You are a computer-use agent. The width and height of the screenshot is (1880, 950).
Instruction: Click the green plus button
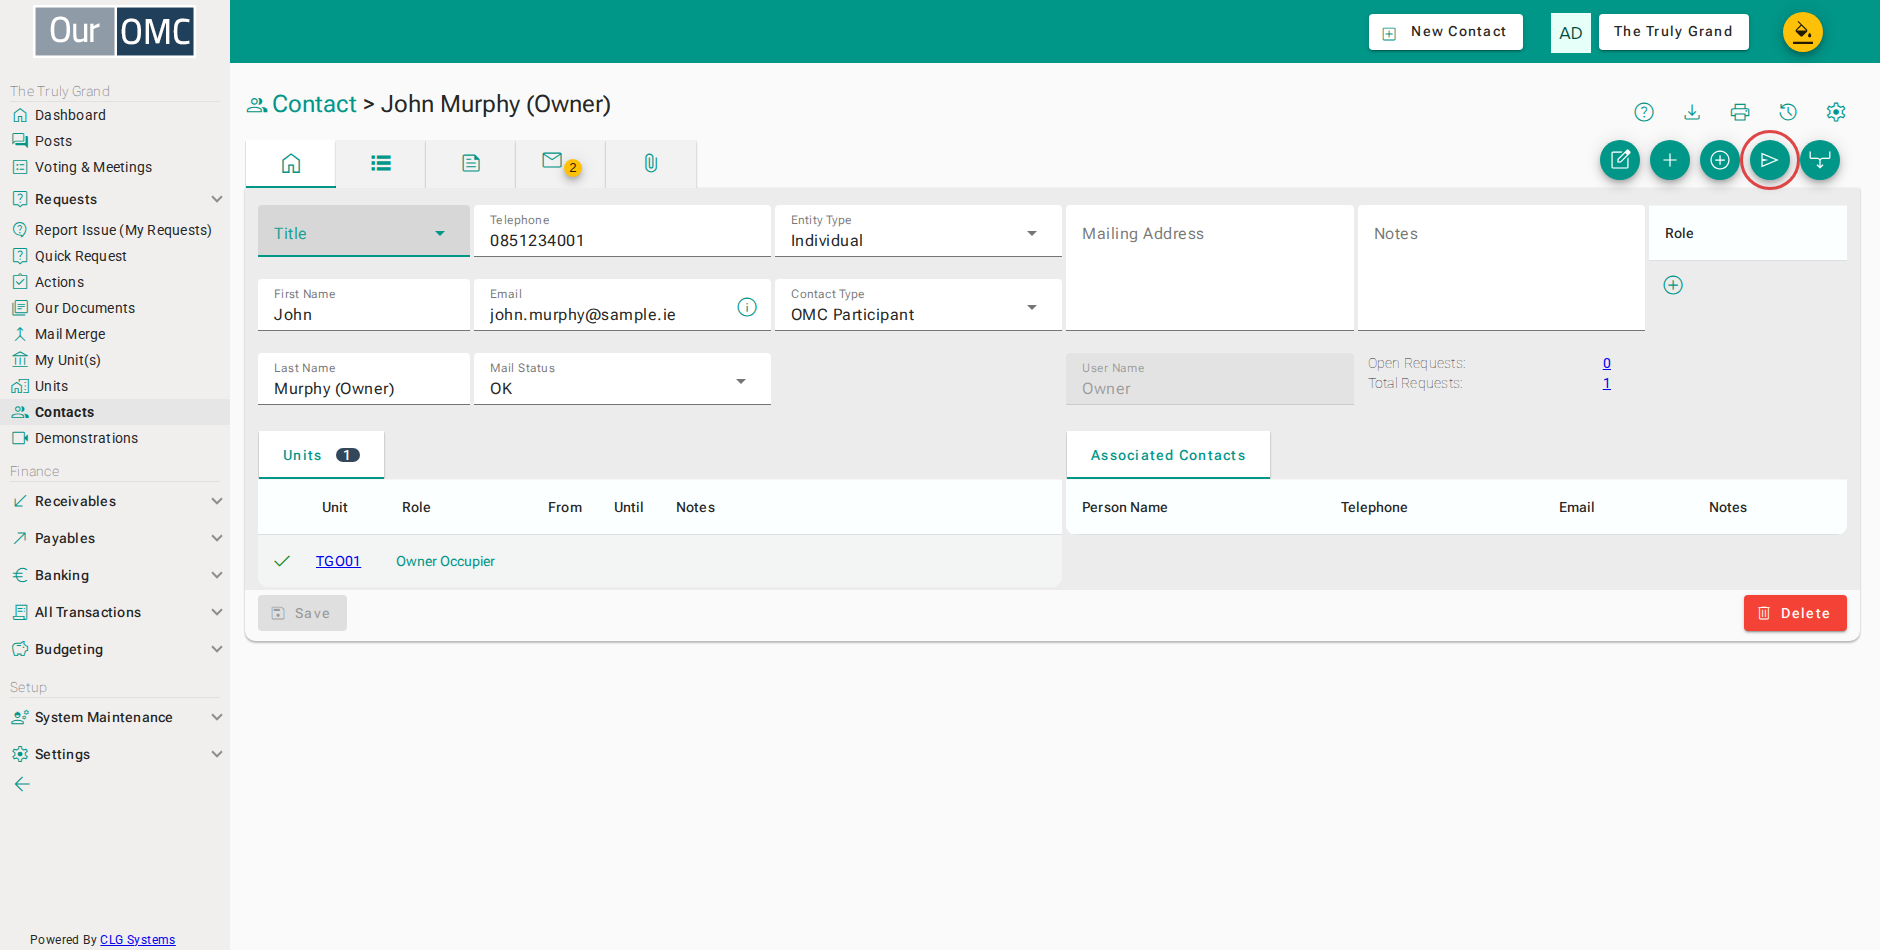click(1670, 160)
